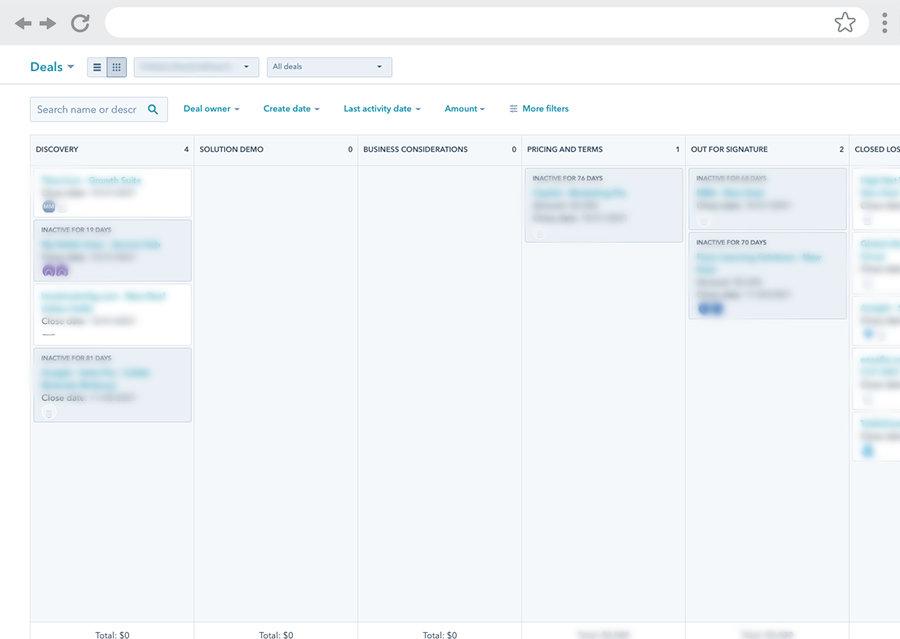The image size is (900, 639).
Task: Click the Solution Demo column header
Action: 276,149
